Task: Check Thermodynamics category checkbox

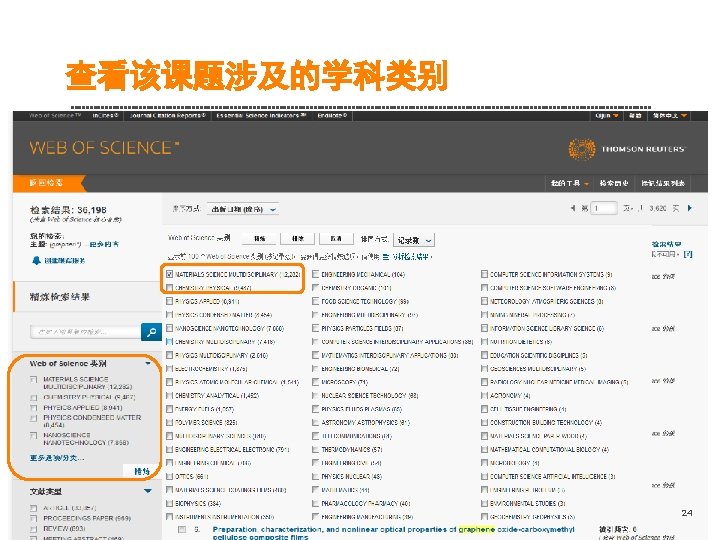Action: pos(315,450)
